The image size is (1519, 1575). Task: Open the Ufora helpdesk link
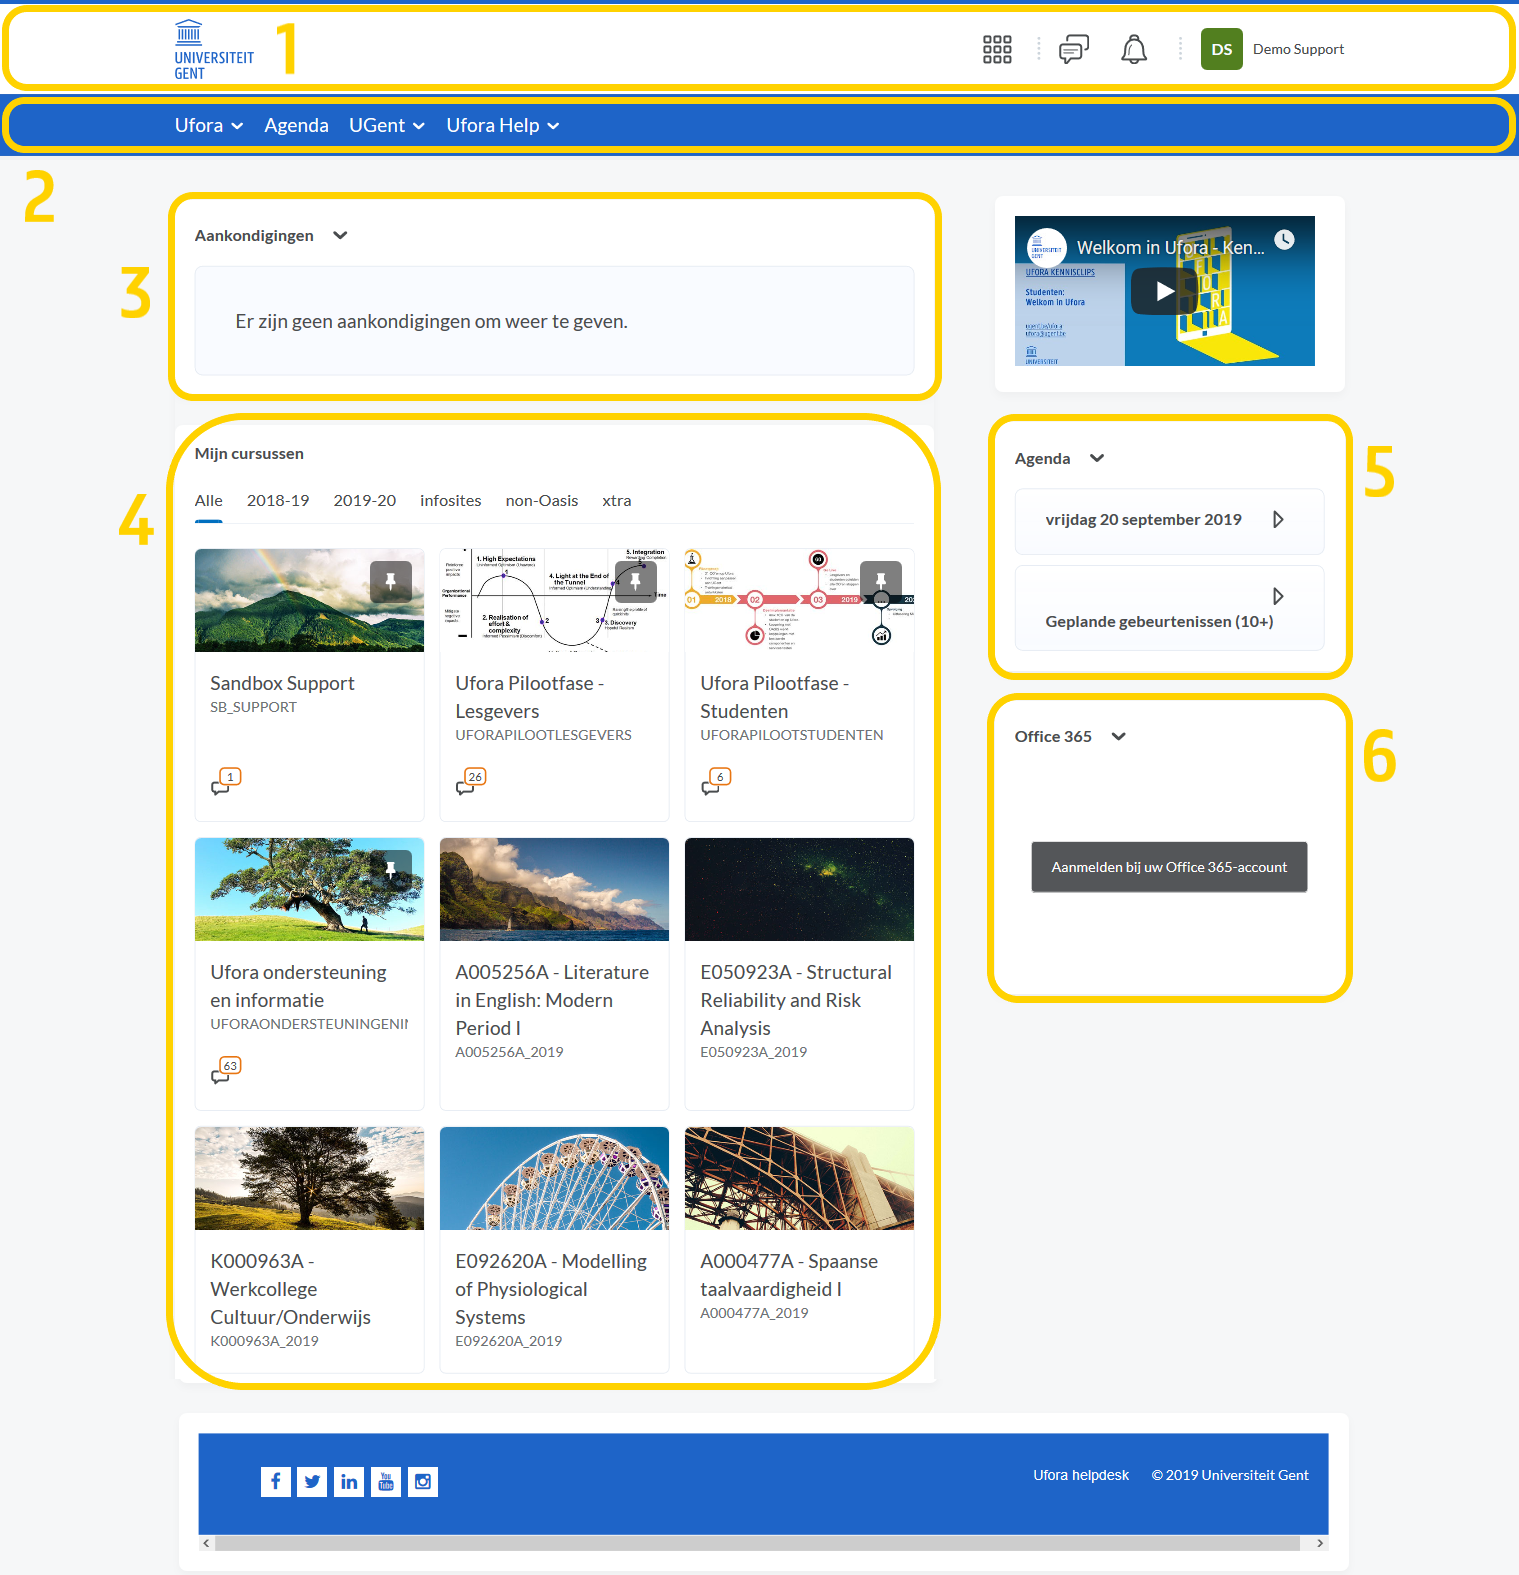coord(1080,1475)
